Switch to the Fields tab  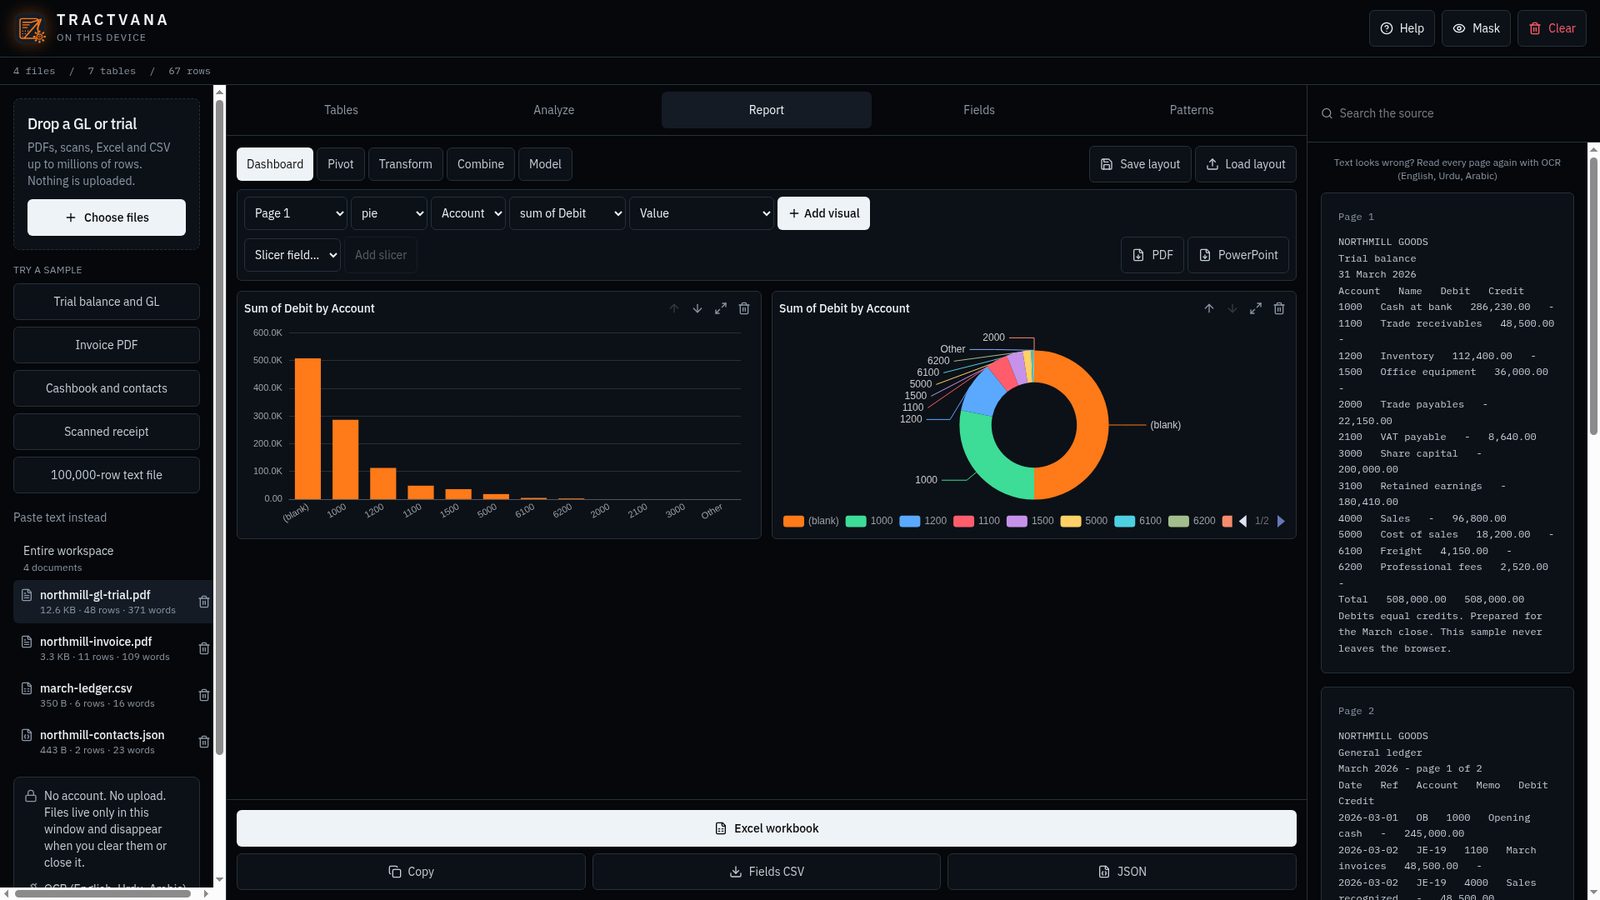point(979,110)
